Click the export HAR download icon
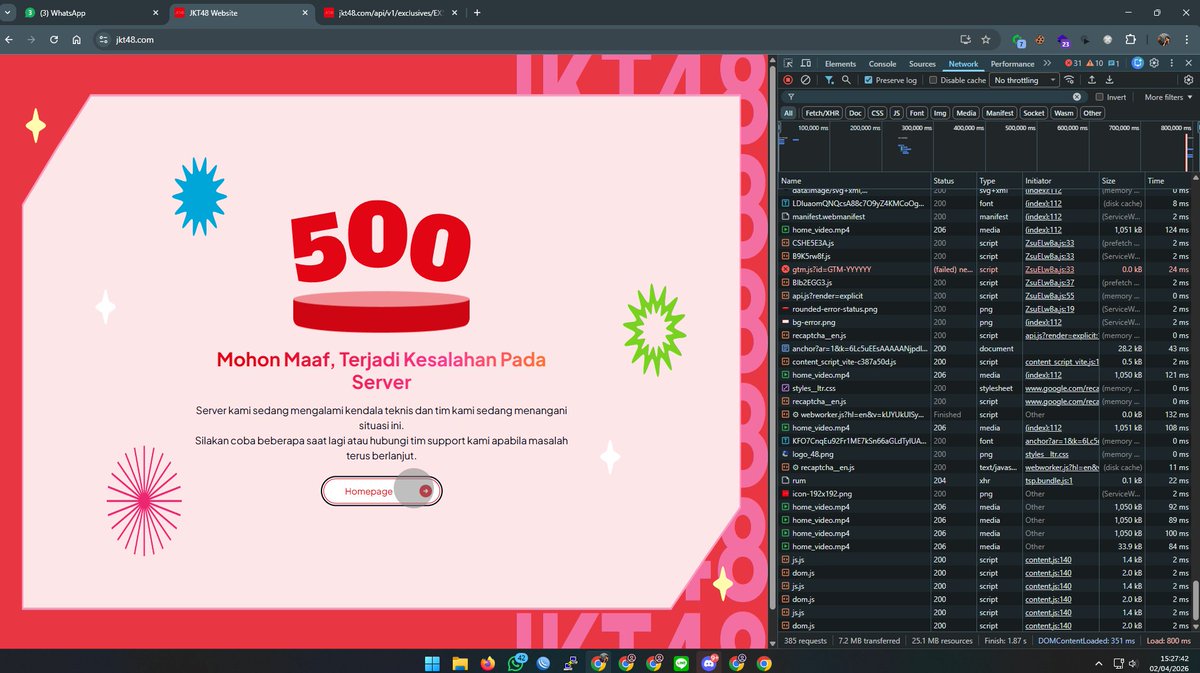 (x=1109, y=80)
